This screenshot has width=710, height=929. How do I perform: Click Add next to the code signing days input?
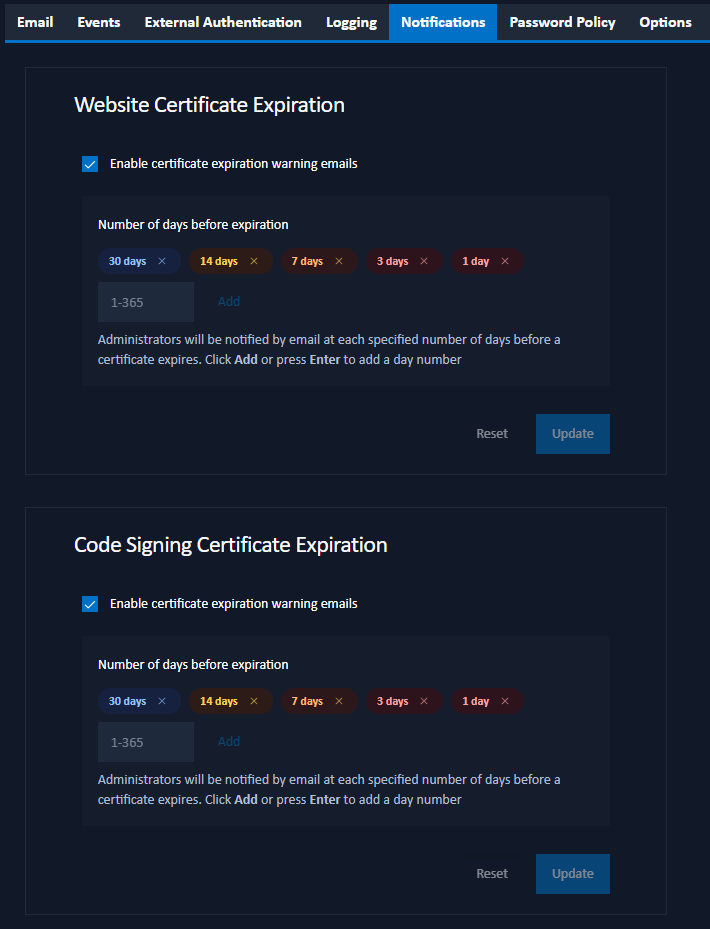(228, 740)
